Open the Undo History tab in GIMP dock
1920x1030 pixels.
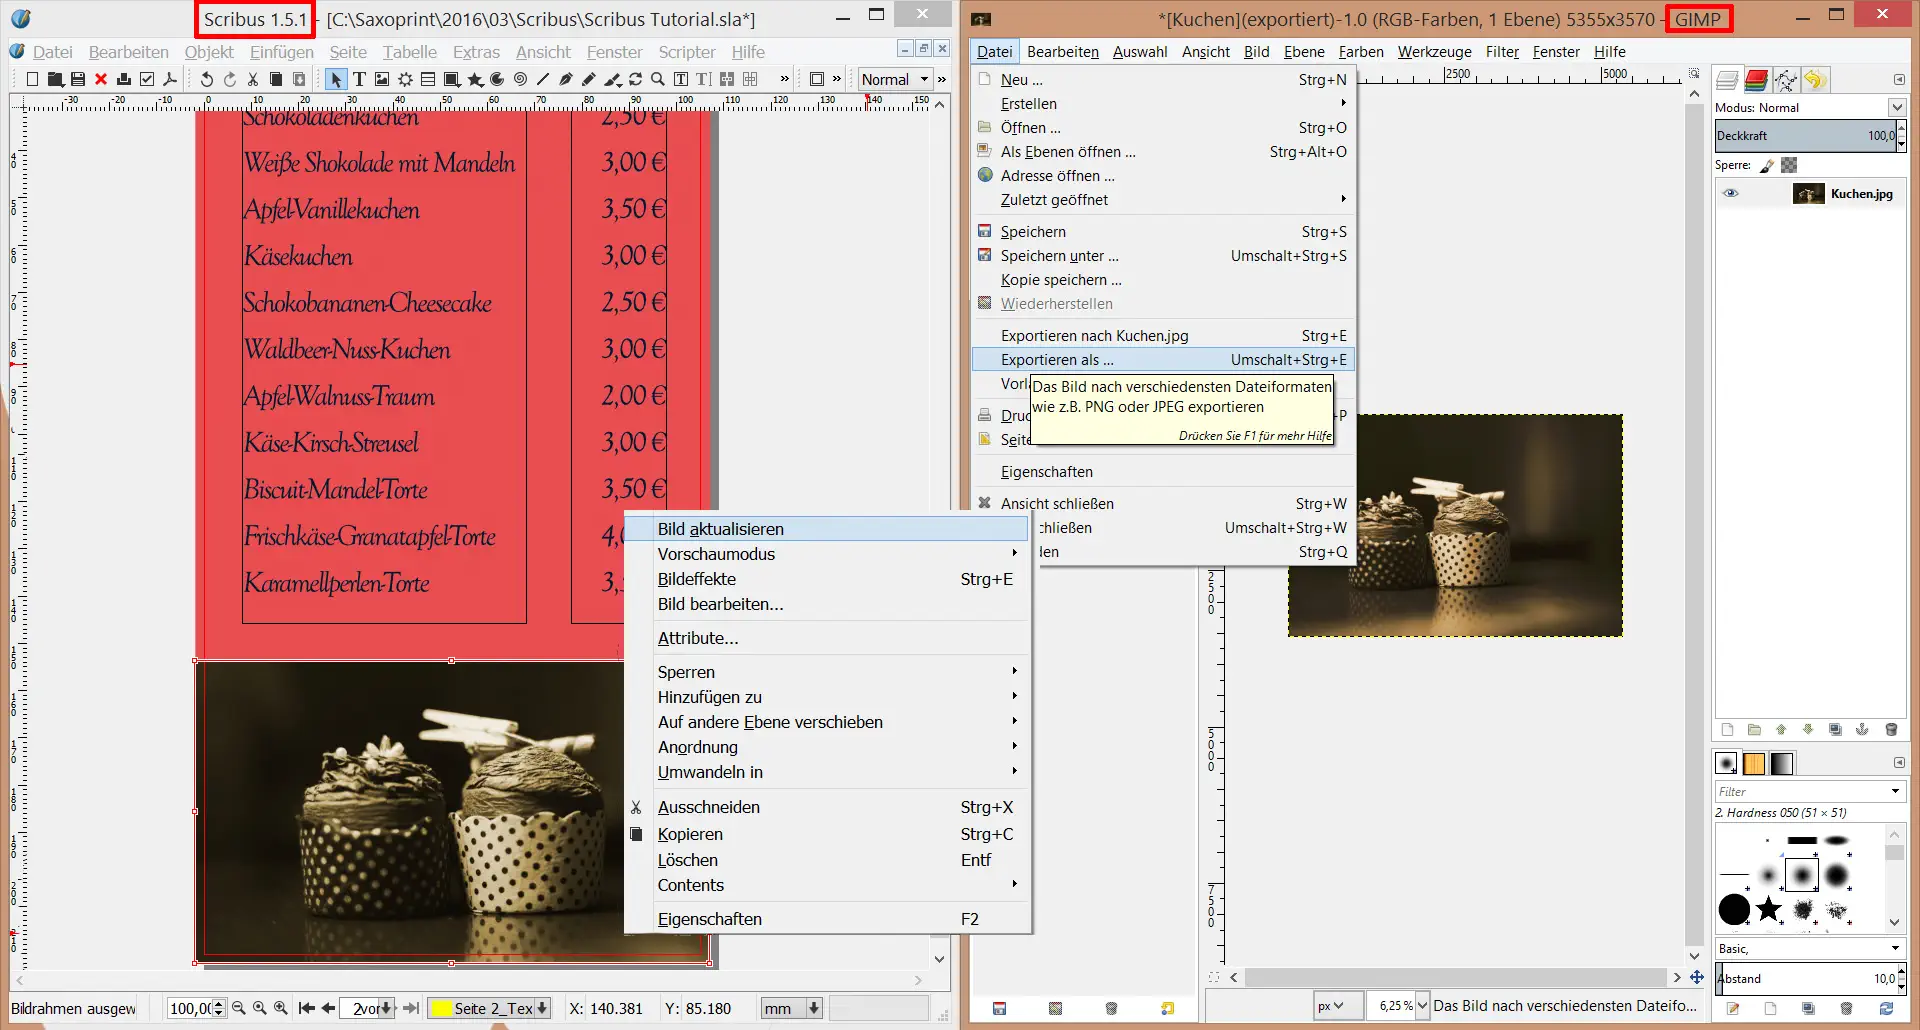click(1816, 80)
